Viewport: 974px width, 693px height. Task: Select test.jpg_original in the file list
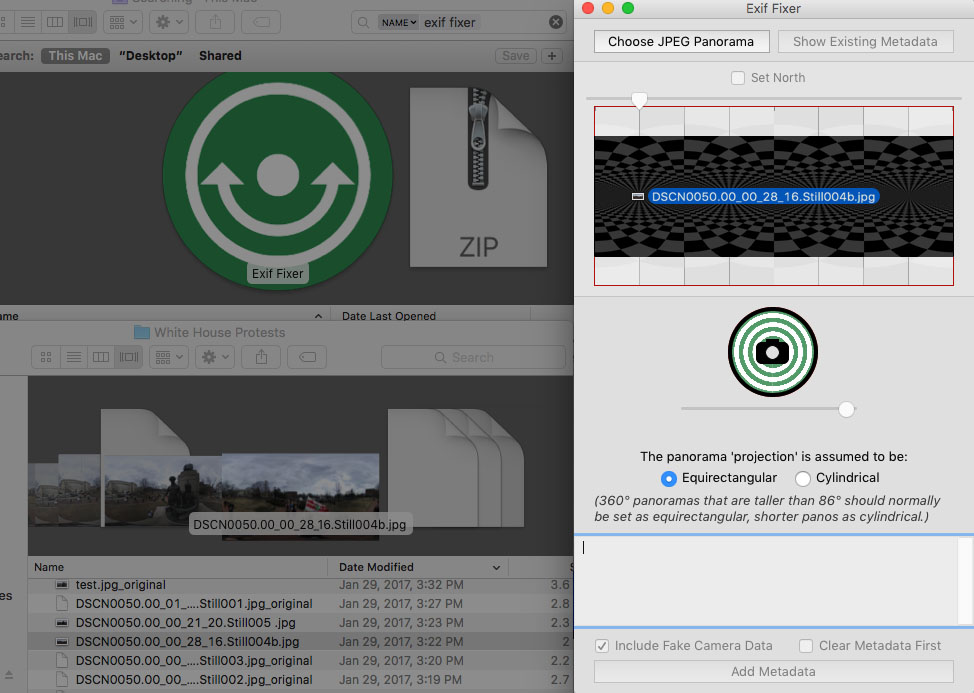click(120, 584)
